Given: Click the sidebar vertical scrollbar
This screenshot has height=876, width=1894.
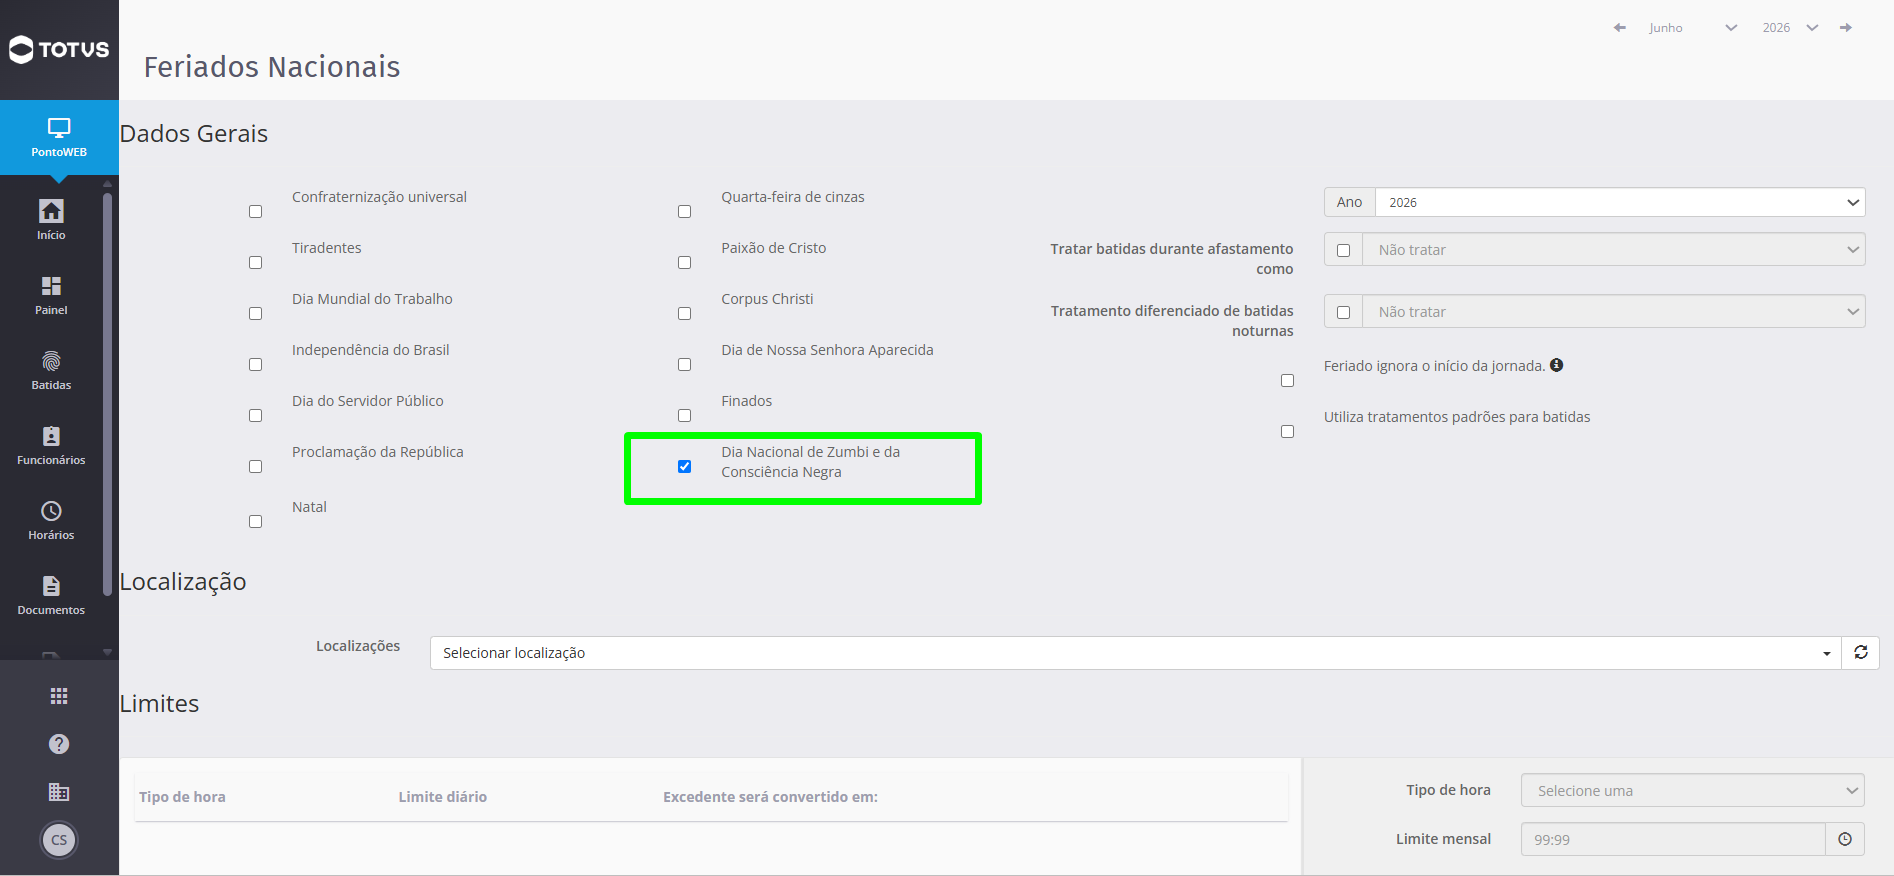Looking at the screenshot, I should click(x=107, y=395).
